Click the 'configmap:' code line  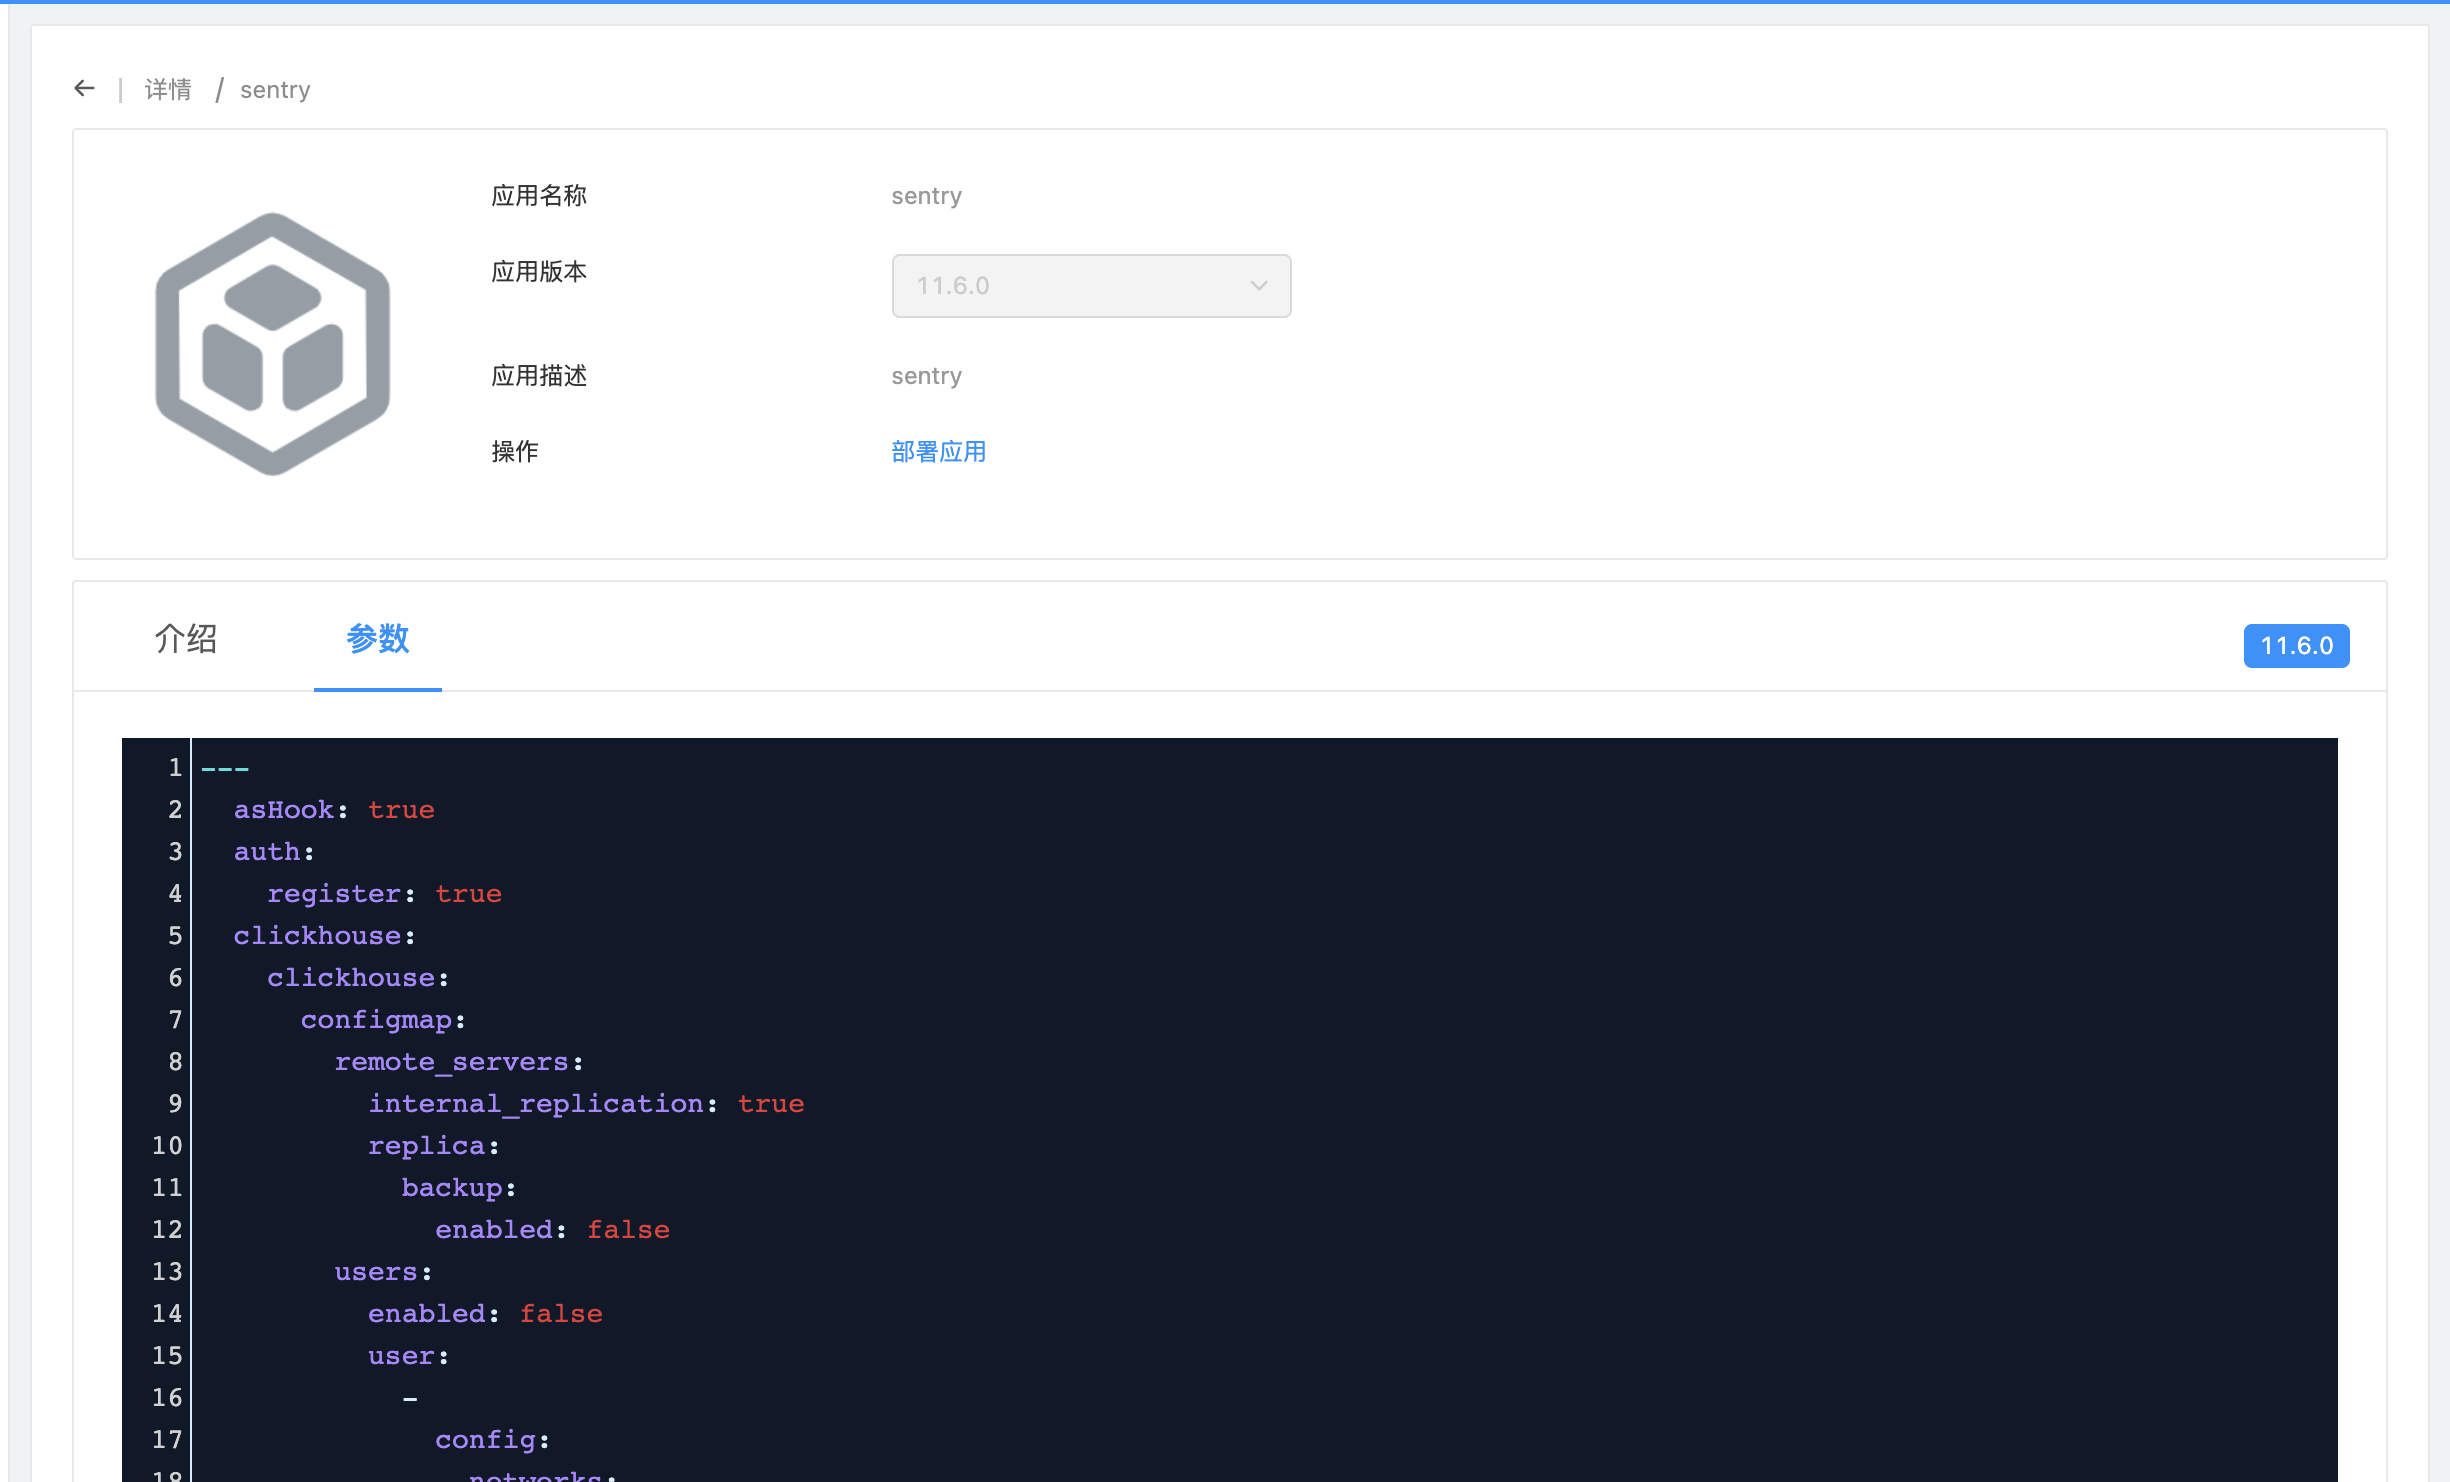pyautogui.click(x=383, y=1020)
